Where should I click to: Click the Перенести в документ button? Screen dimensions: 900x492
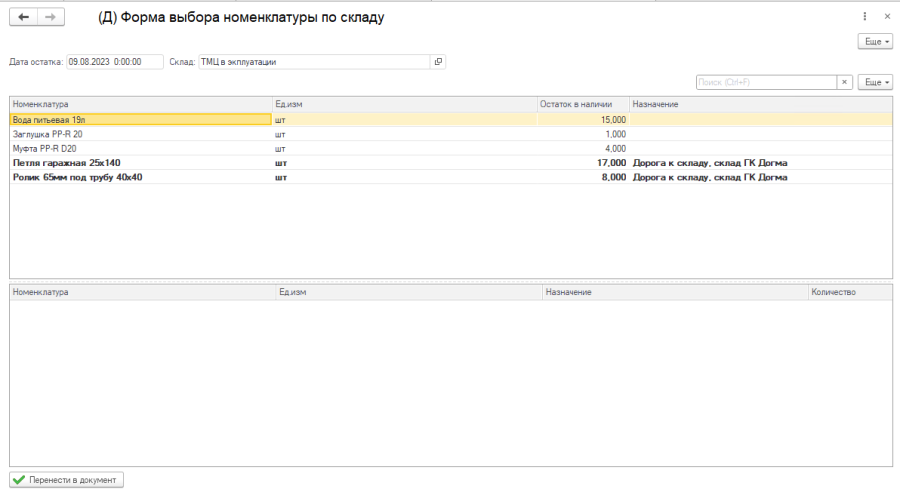coord(67,480)
